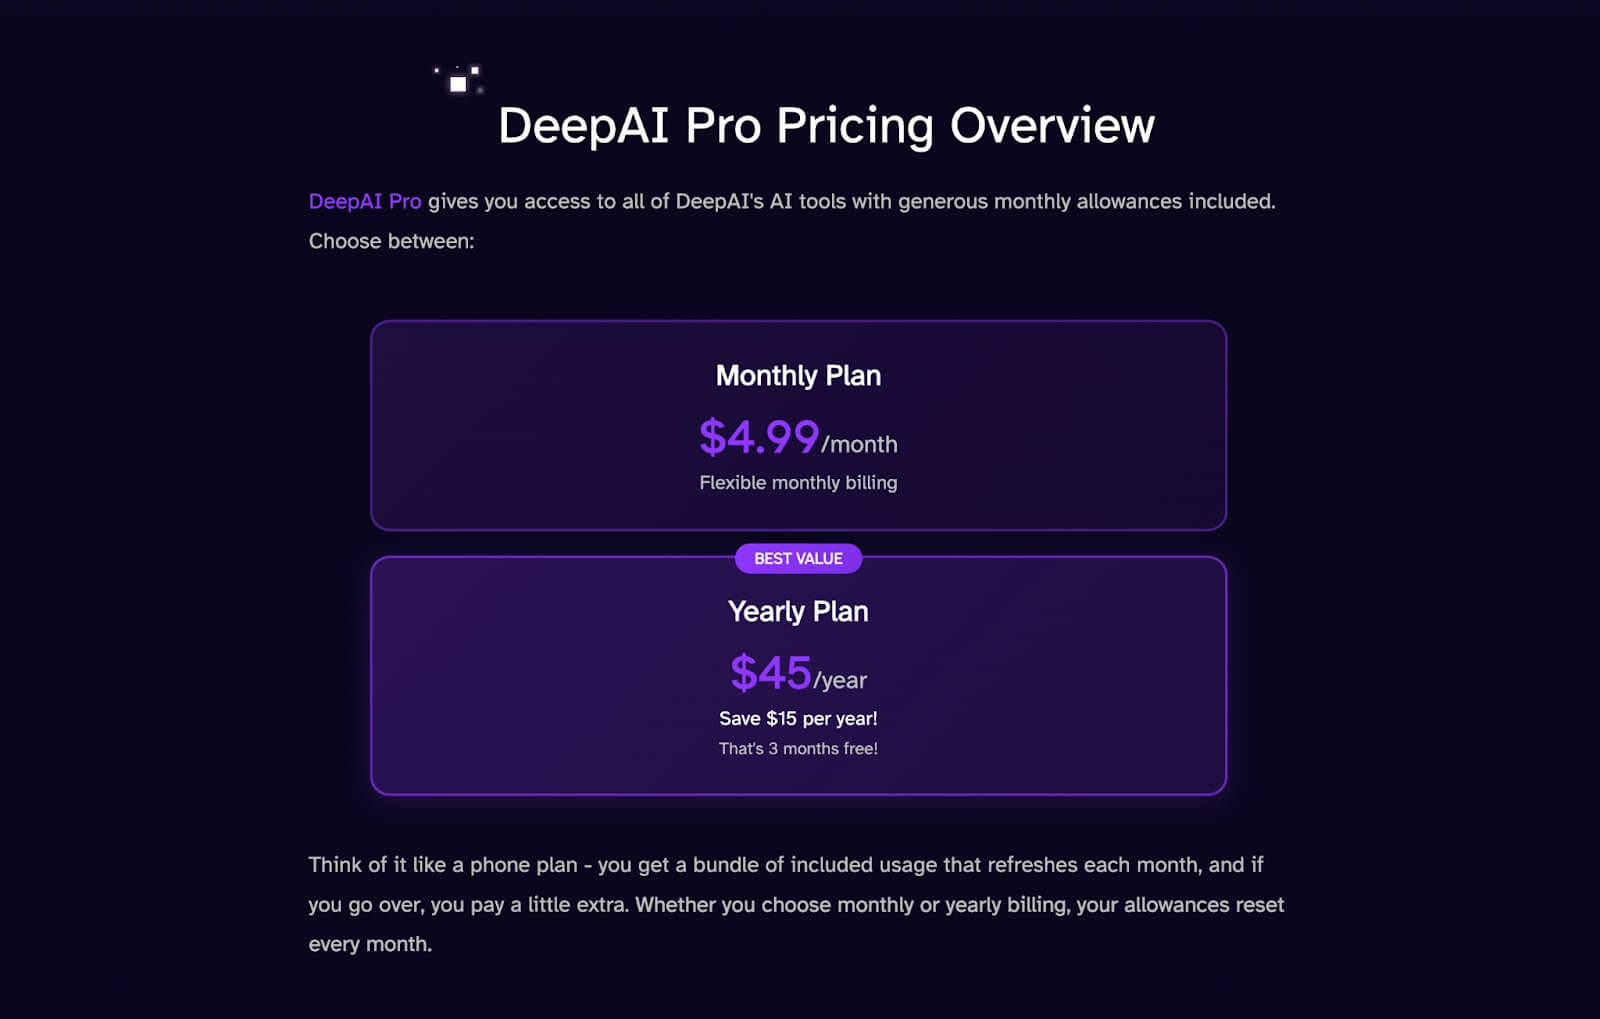Click the small dot beside sparkle logo
This screenshot has height=1019, width=1600.
436,70
